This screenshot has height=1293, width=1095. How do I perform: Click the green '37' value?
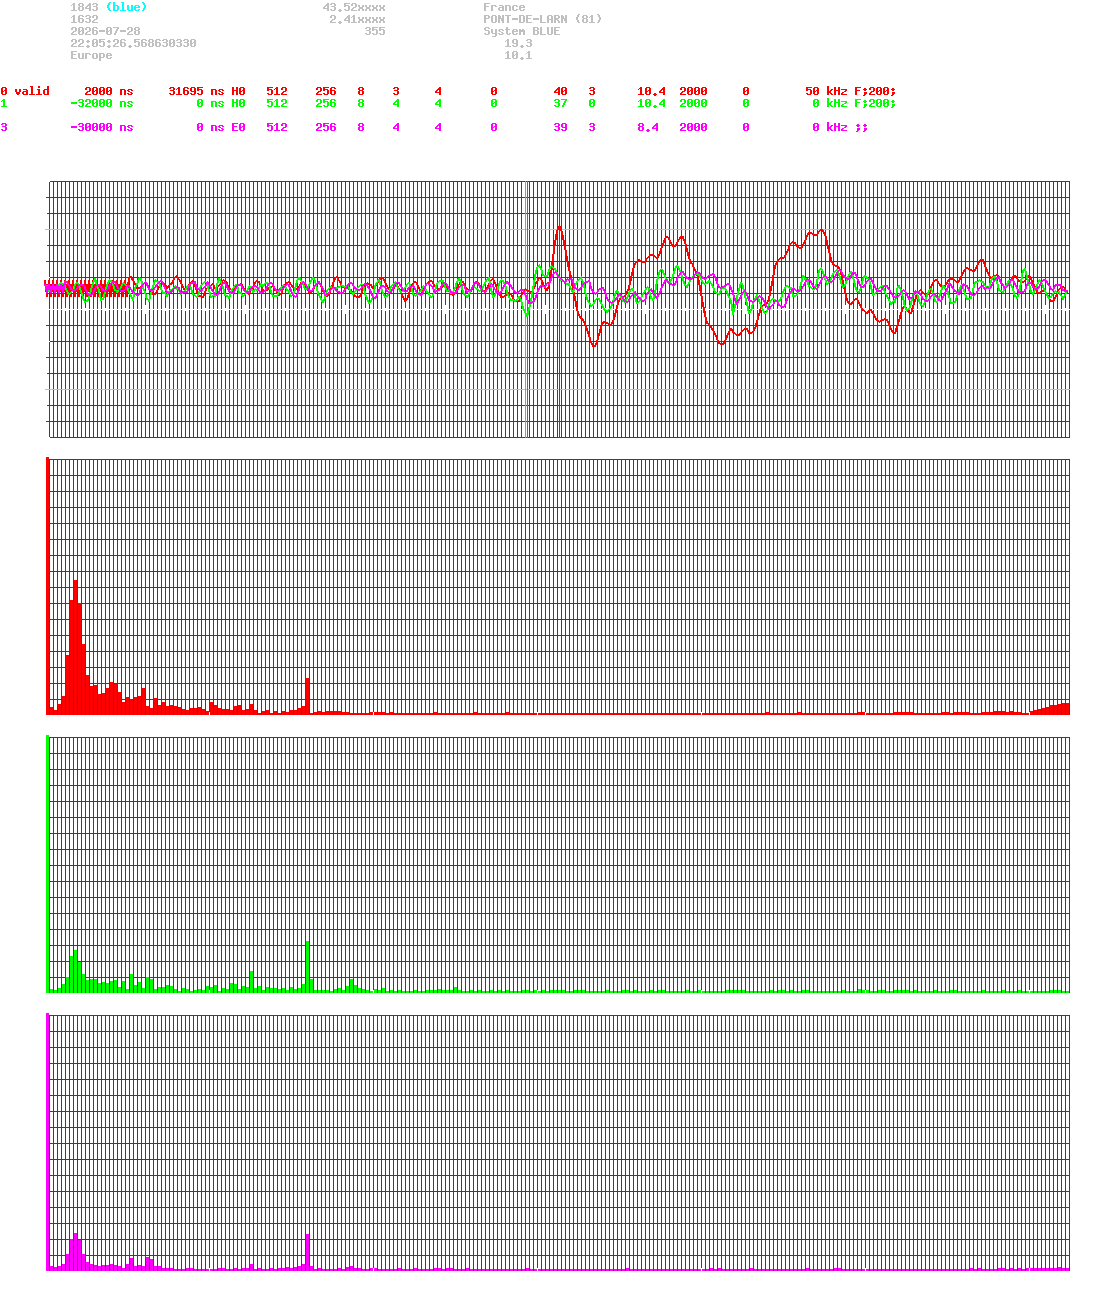coord(560,103)
